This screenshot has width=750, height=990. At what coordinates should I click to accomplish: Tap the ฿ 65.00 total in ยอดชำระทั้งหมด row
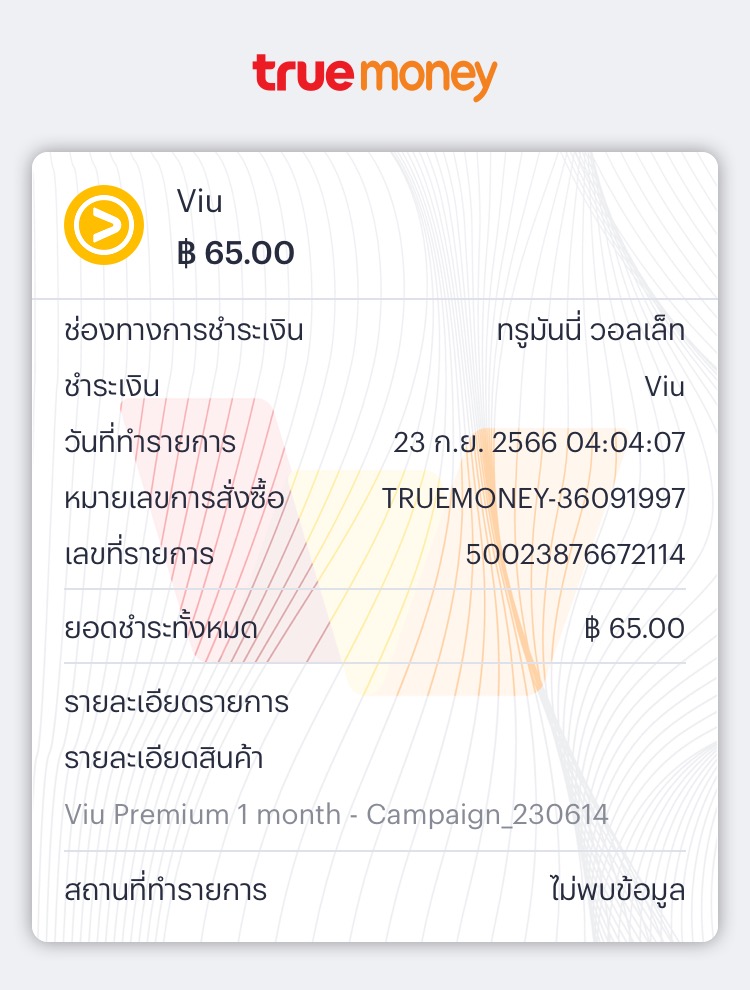coord(635,628)
